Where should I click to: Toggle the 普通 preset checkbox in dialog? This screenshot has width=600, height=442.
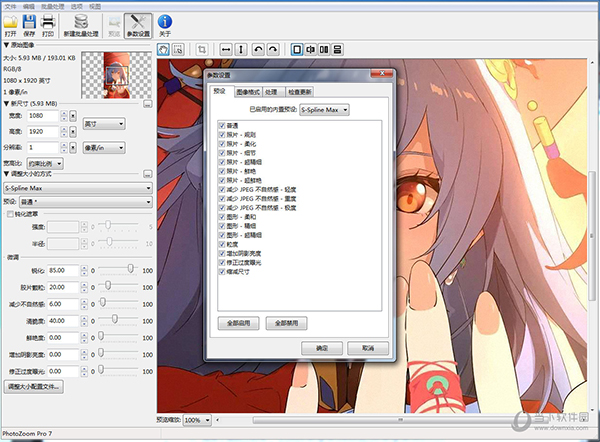click(x=222, y=126)
